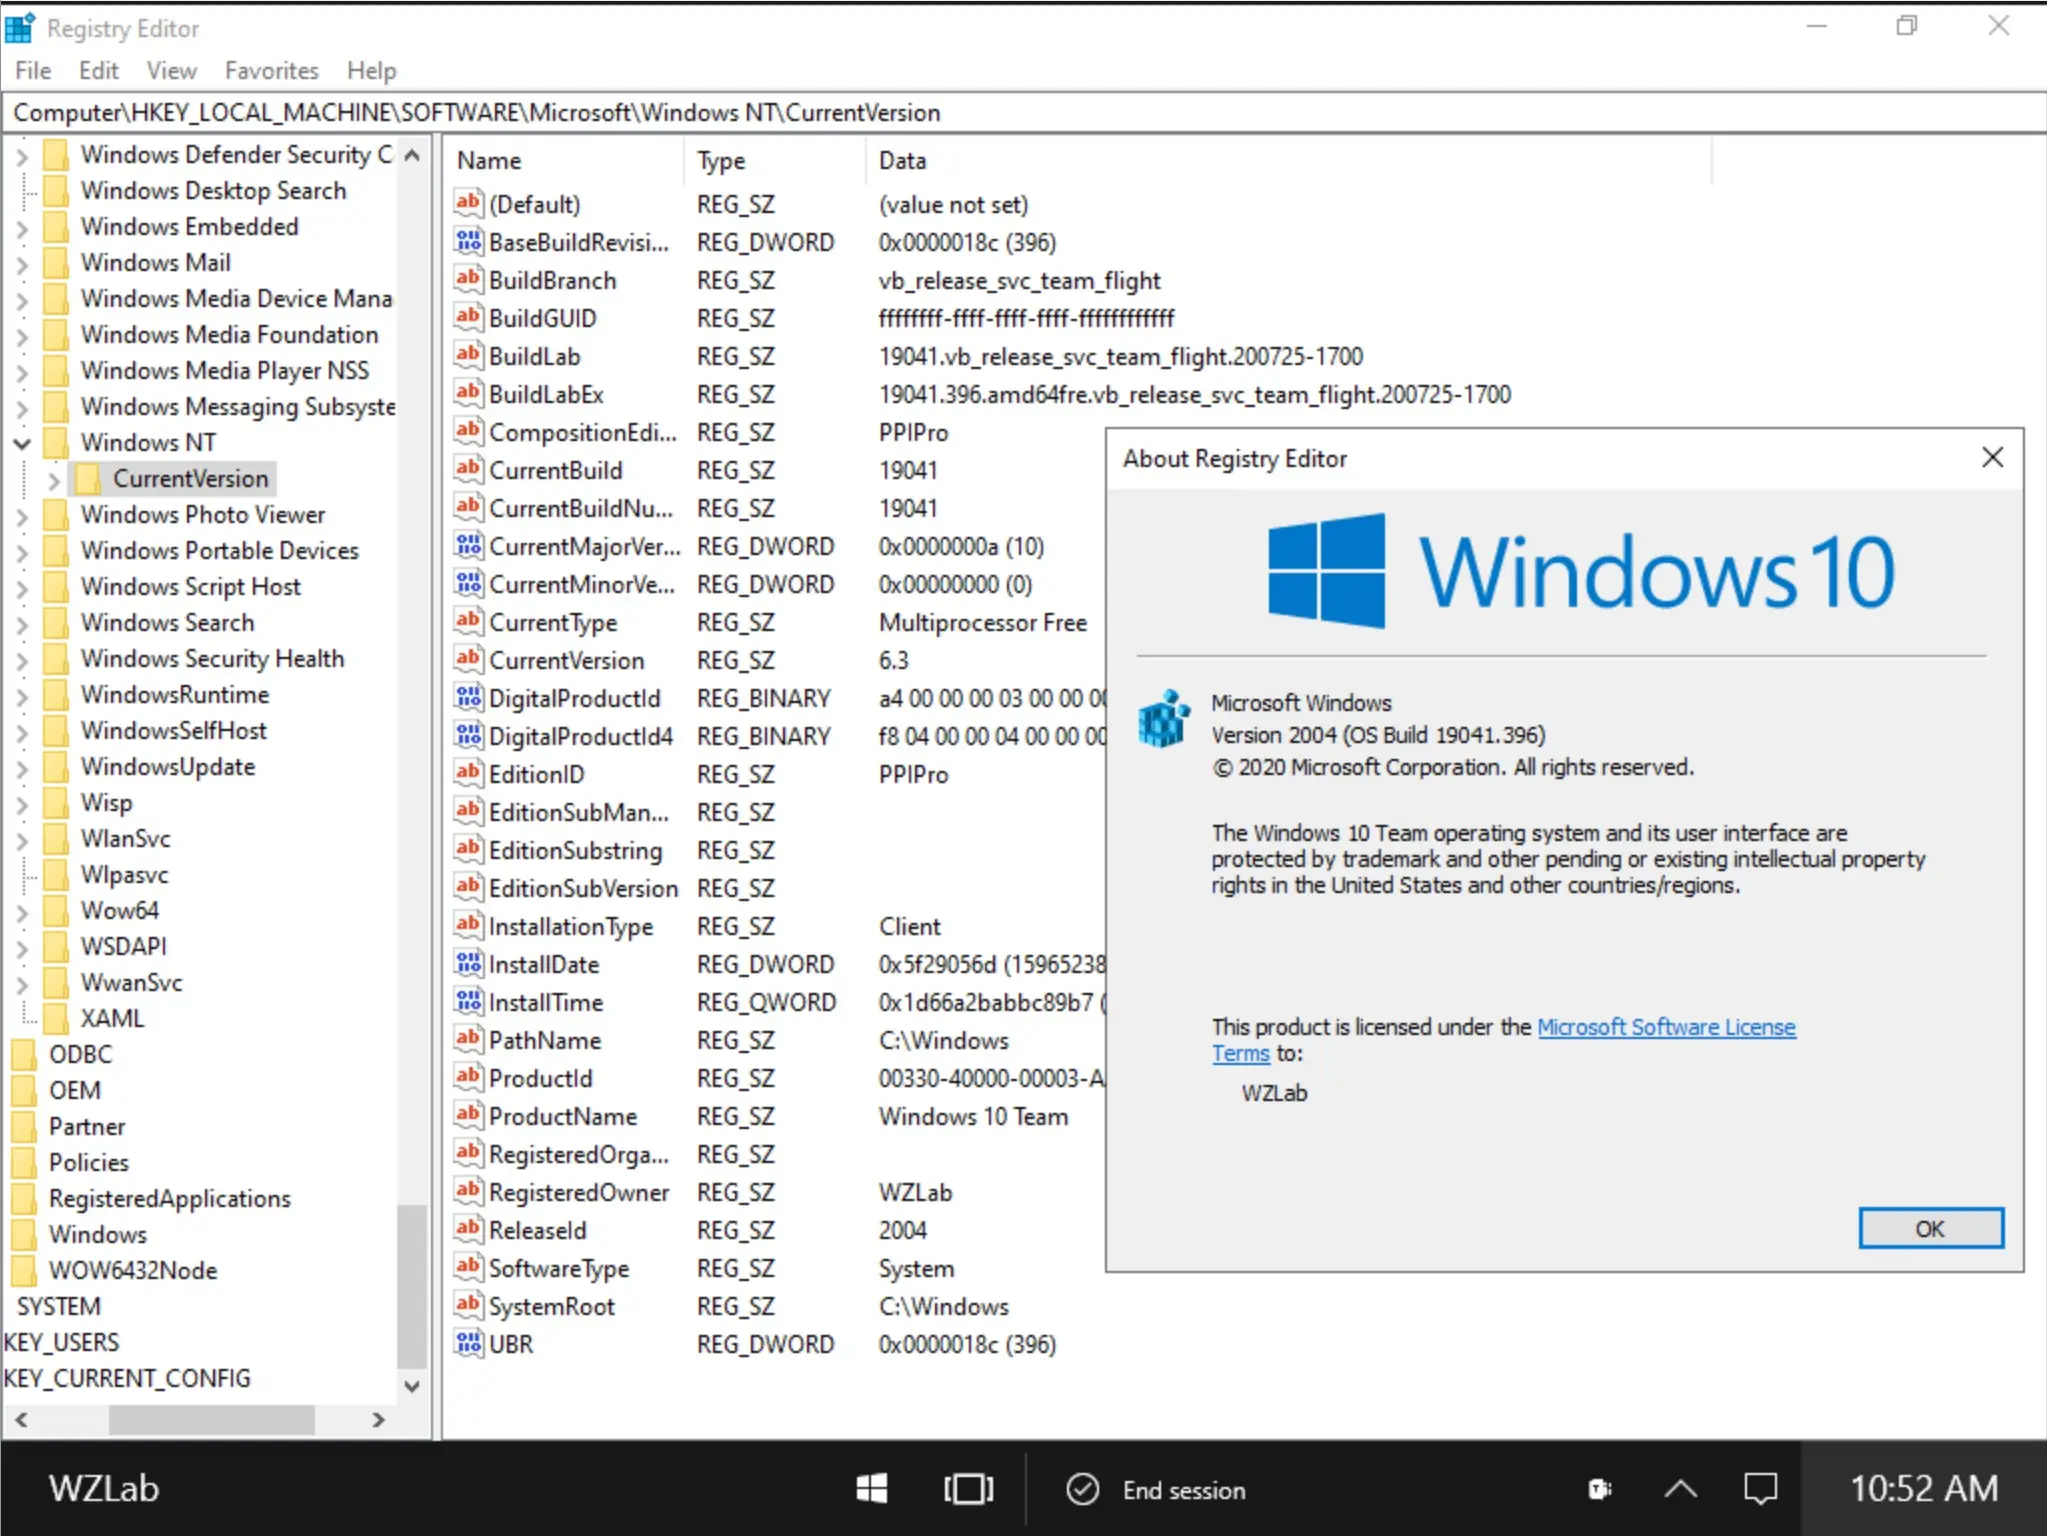Sort values by the Name column header
2047x1536 pixels.
pos(564,160)
